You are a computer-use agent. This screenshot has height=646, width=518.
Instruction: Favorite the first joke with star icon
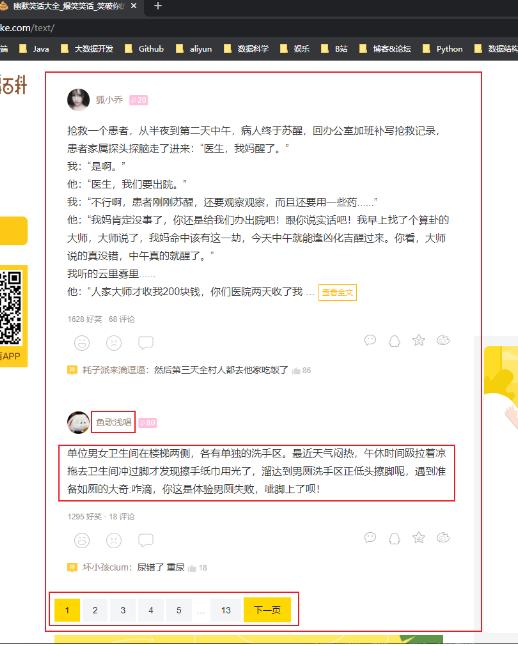tap(418, 340)
